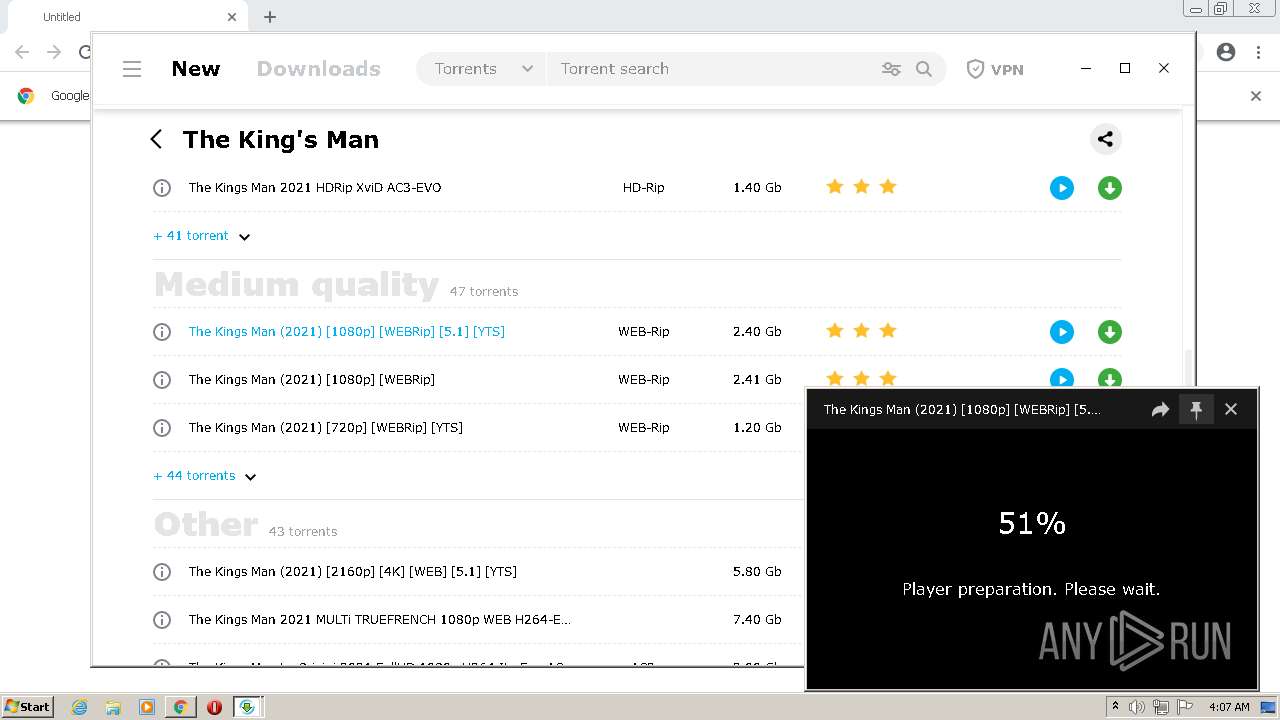
Task: Open the VPN option
Action: click(995, 69)
